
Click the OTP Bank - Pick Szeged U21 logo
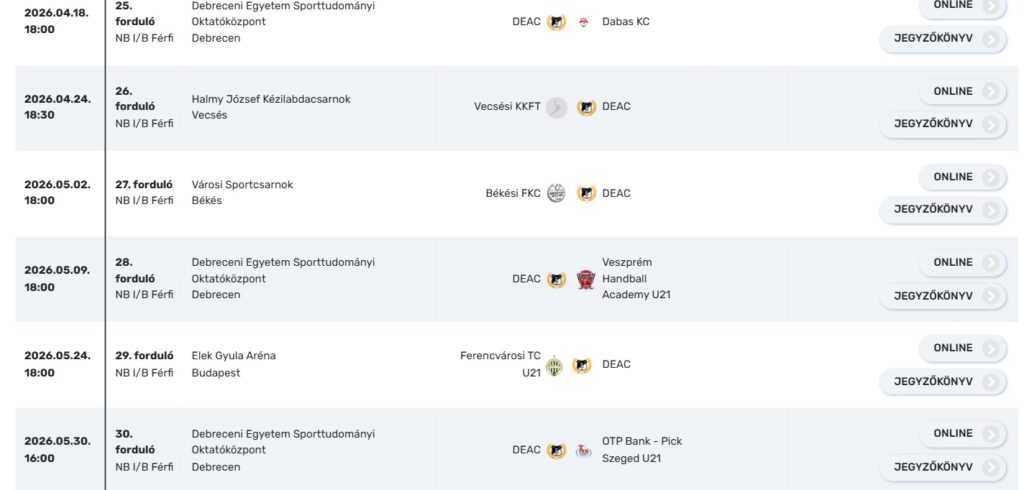[584, 451]
